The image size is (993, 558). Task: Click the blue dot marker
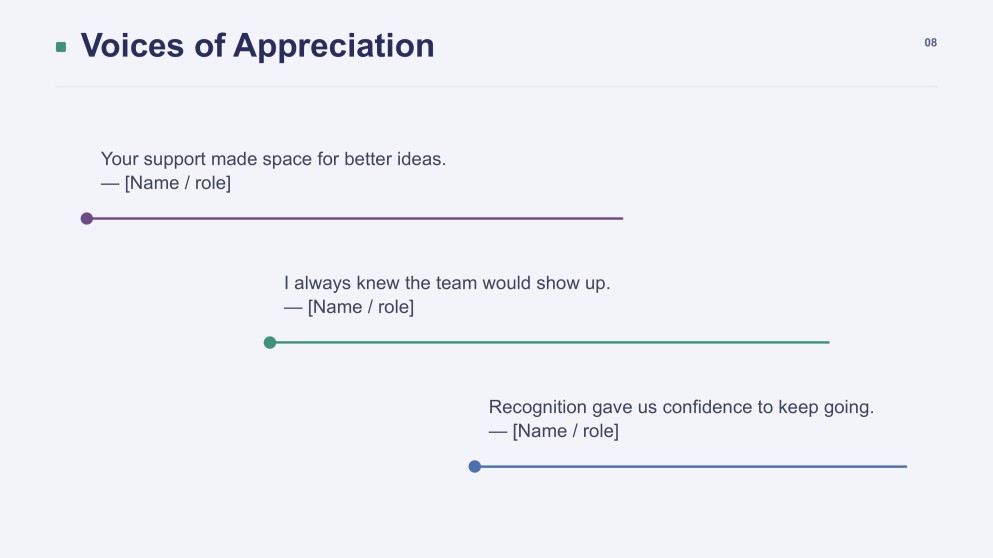[474, 467]
